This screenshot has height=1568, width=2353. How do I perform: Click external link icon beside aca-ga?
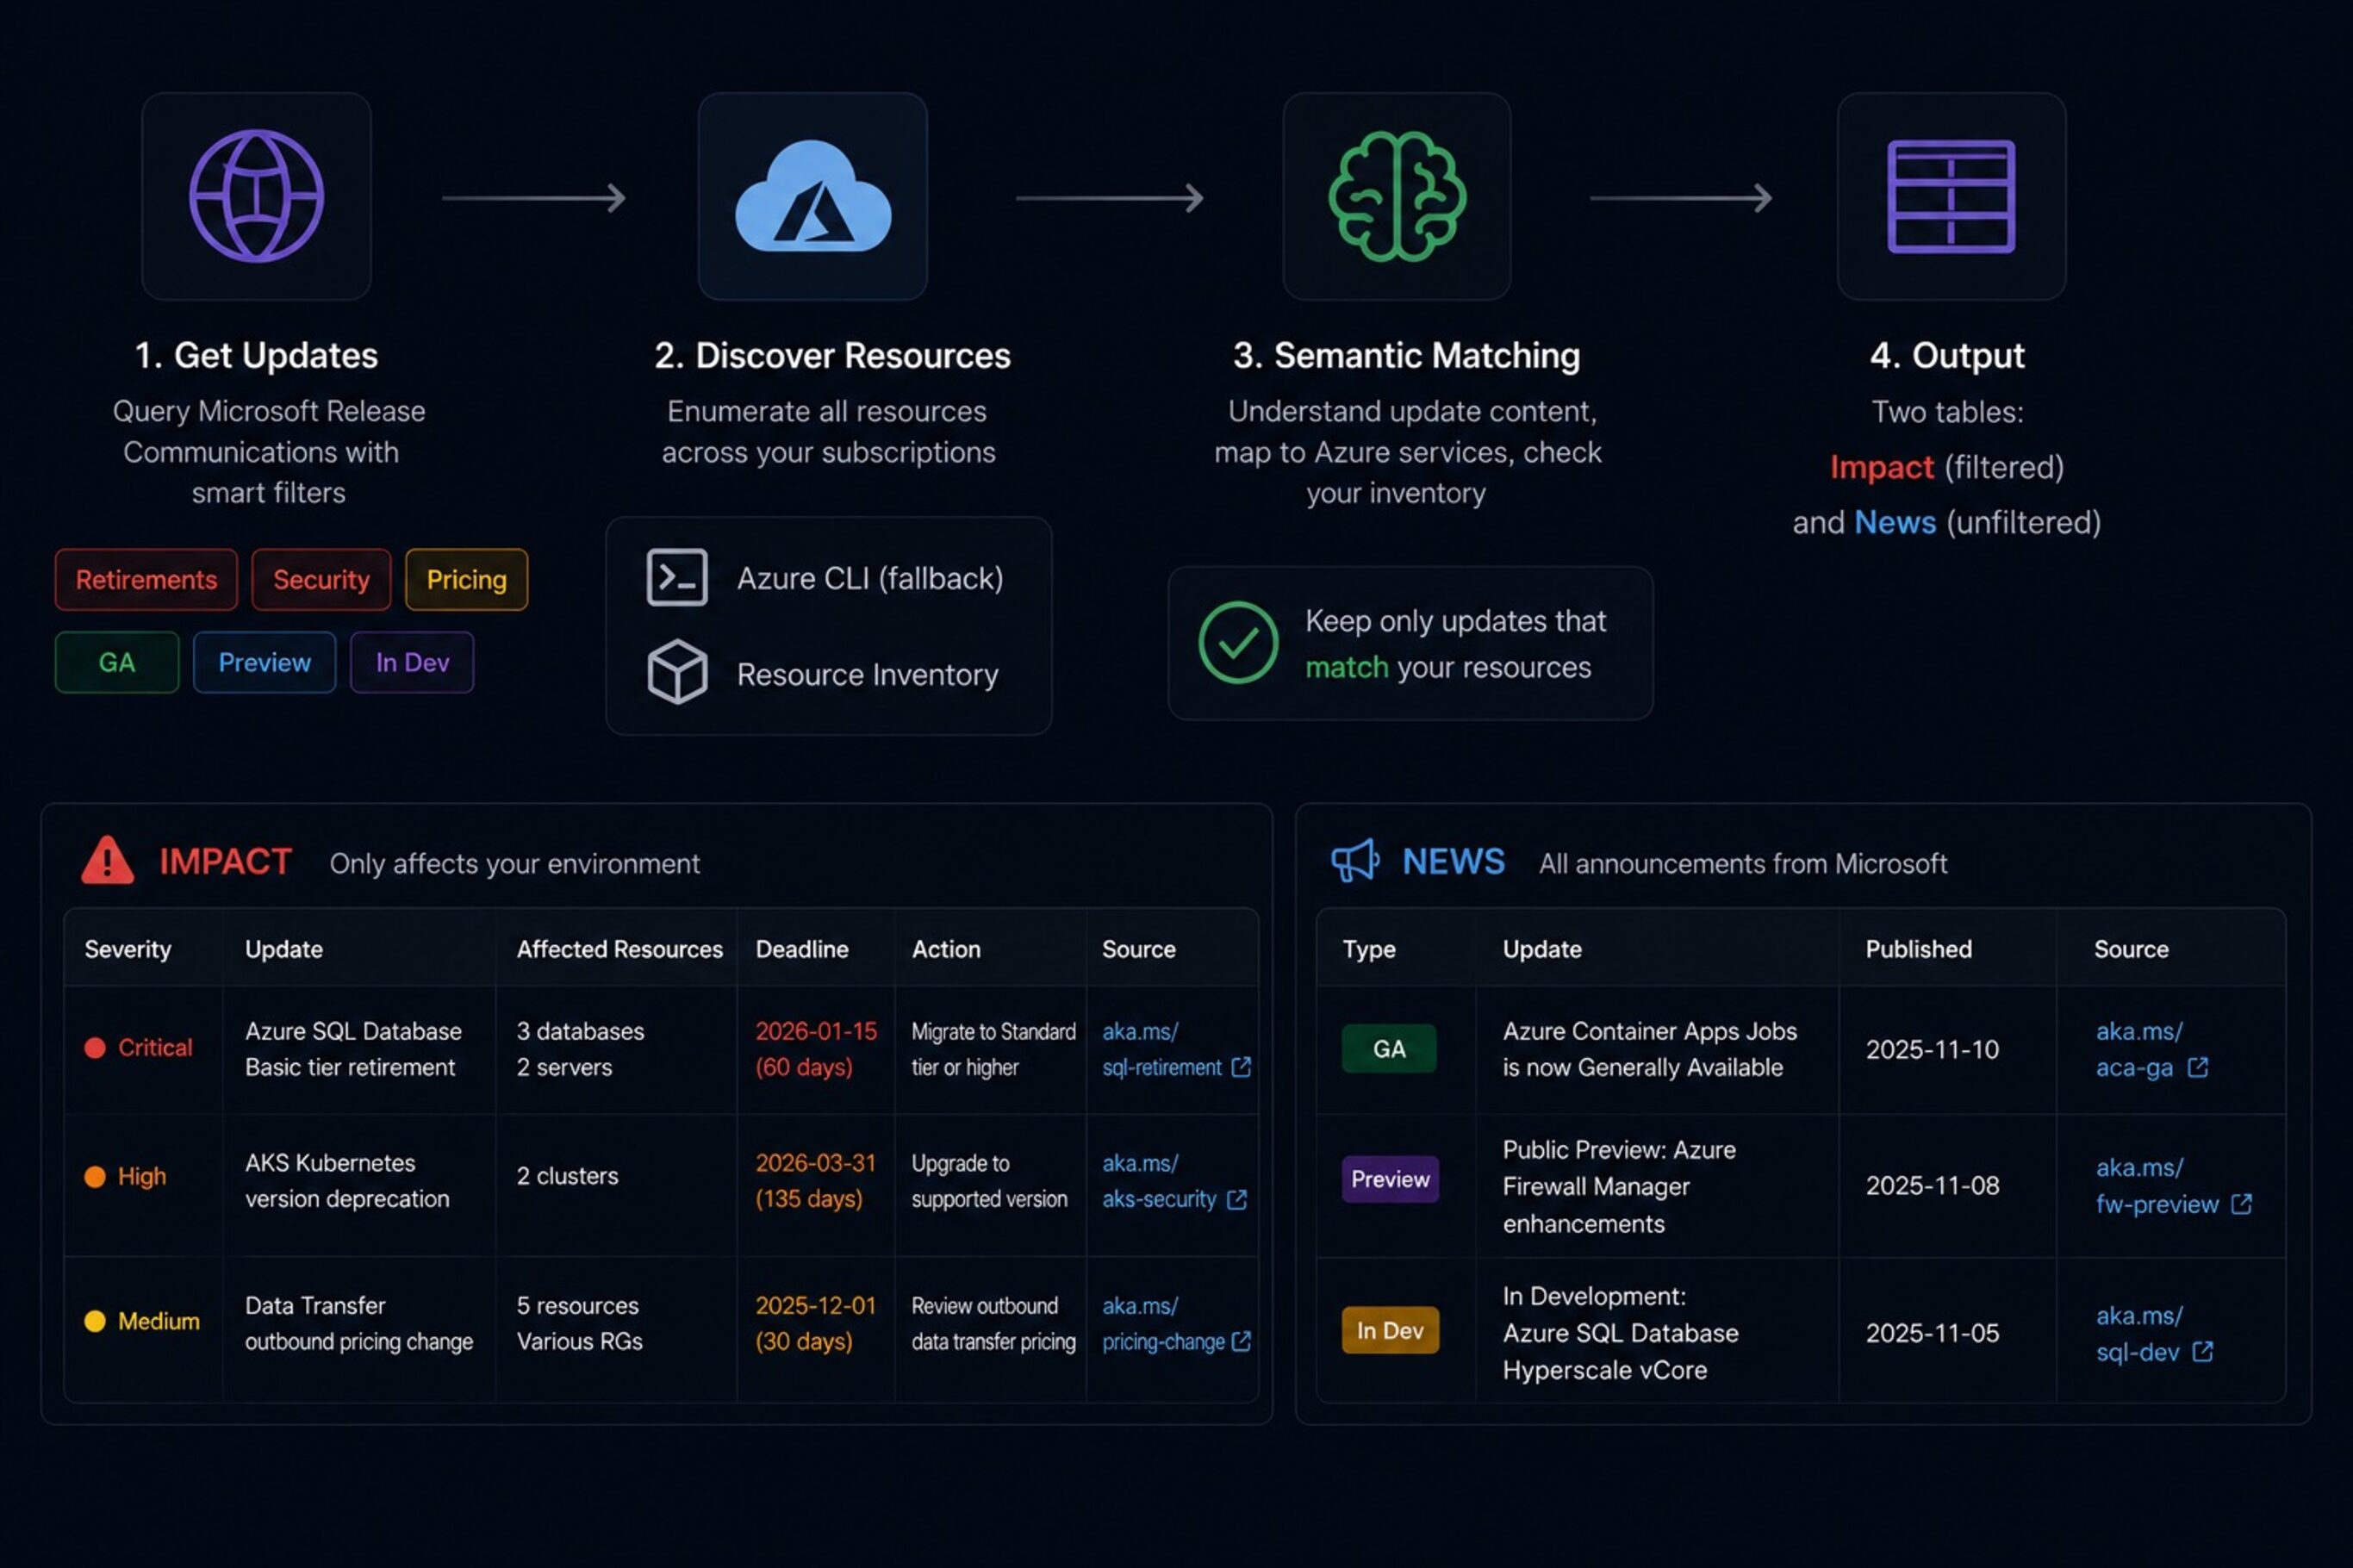(x=2198, y=1067)
